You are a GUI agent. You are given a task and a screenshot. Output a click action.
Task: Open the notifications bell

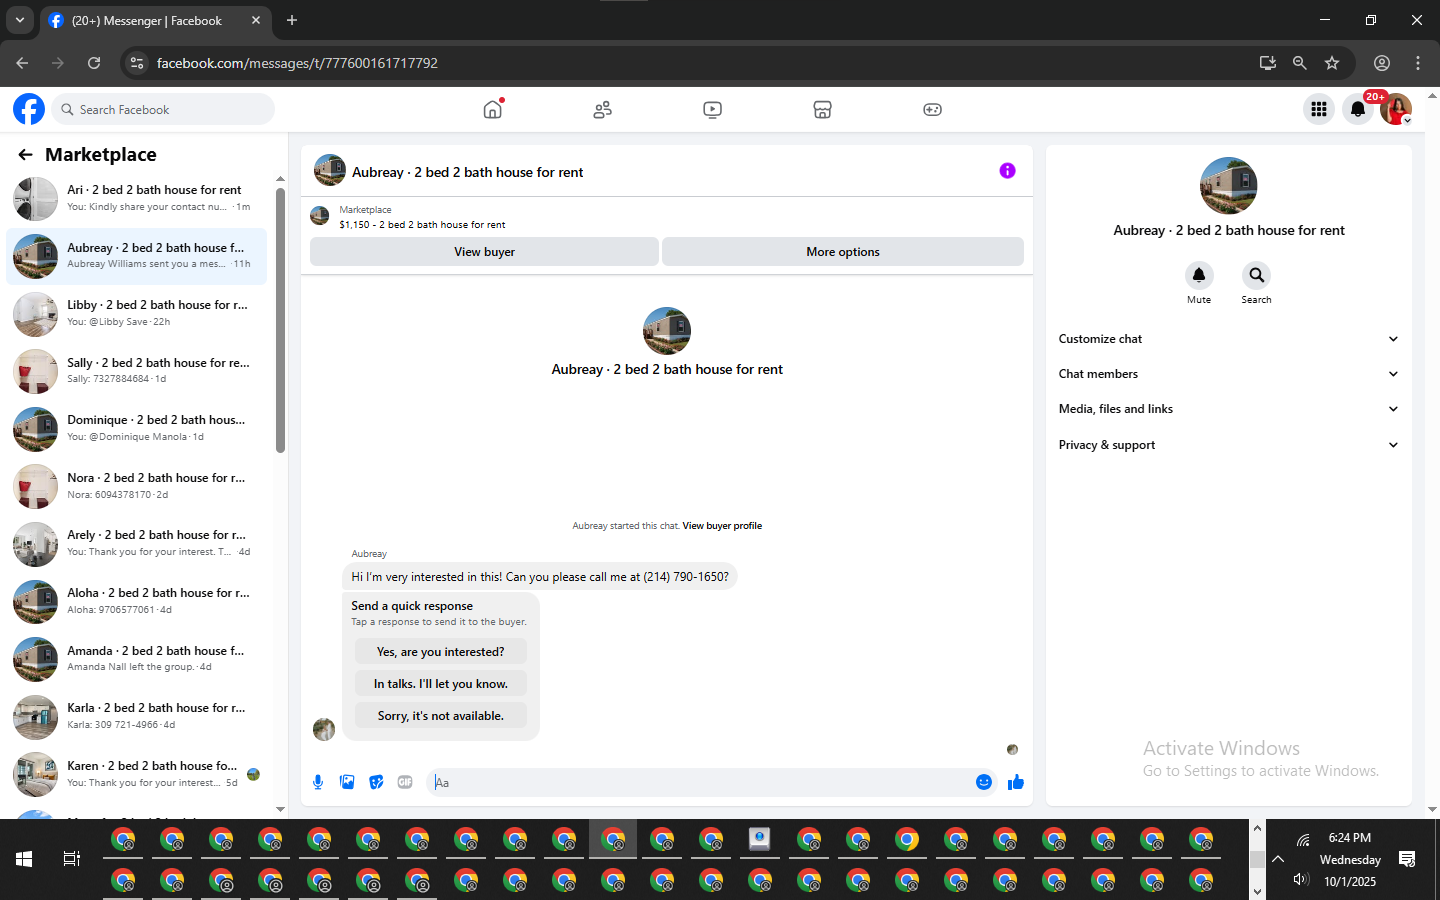point(1357,109)
